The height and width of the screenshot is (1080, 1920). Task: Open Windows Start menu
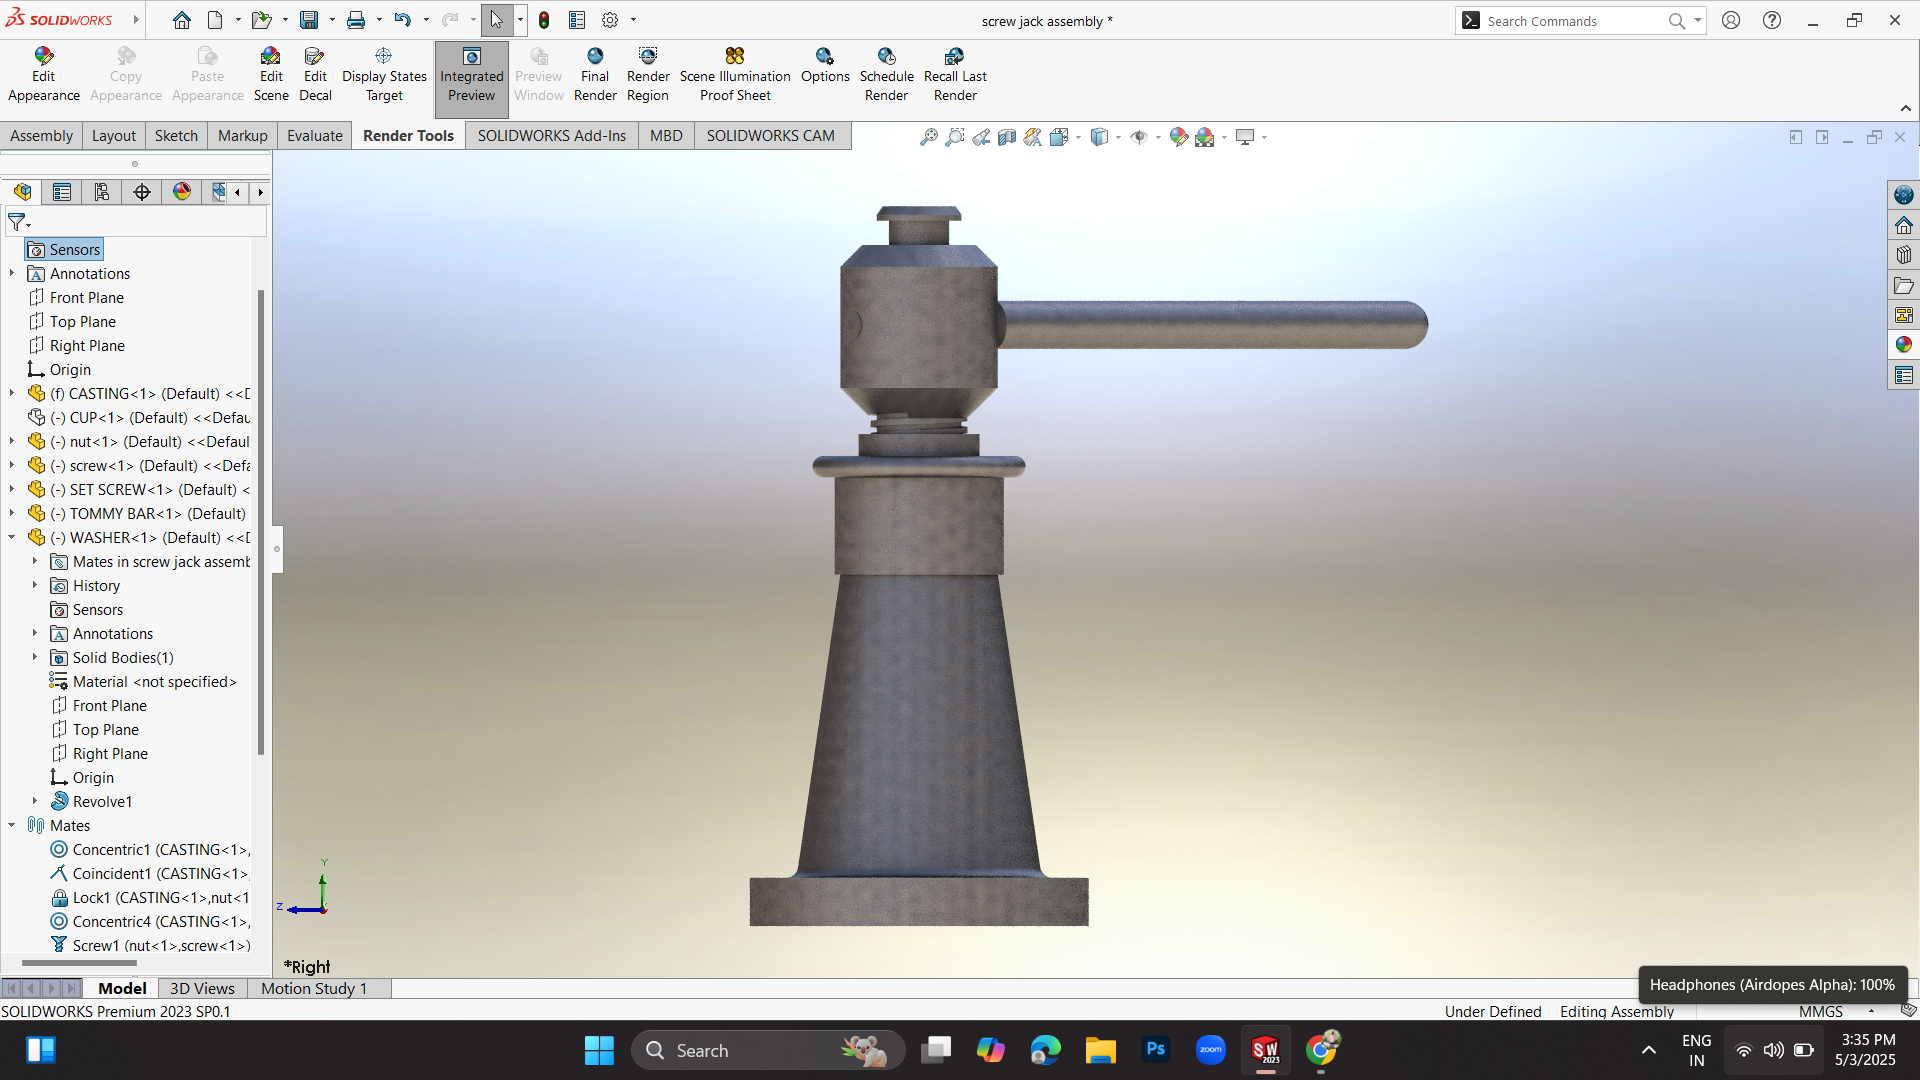[599, 1050]
